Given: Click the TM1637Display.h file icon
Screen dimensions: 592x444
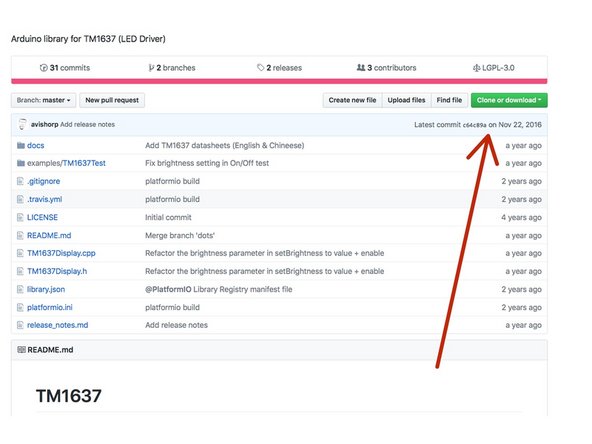Looking at the screenshot, I should click(20, 271).
